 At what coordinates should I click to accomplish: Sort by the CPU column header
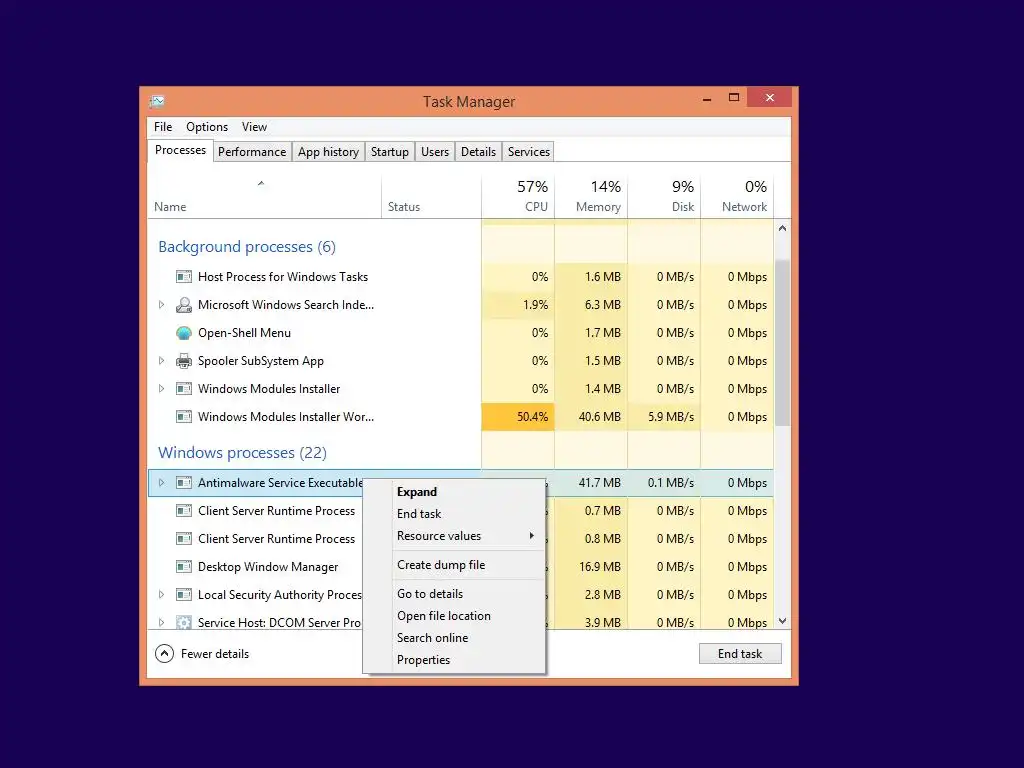click(x=518, y=196)
